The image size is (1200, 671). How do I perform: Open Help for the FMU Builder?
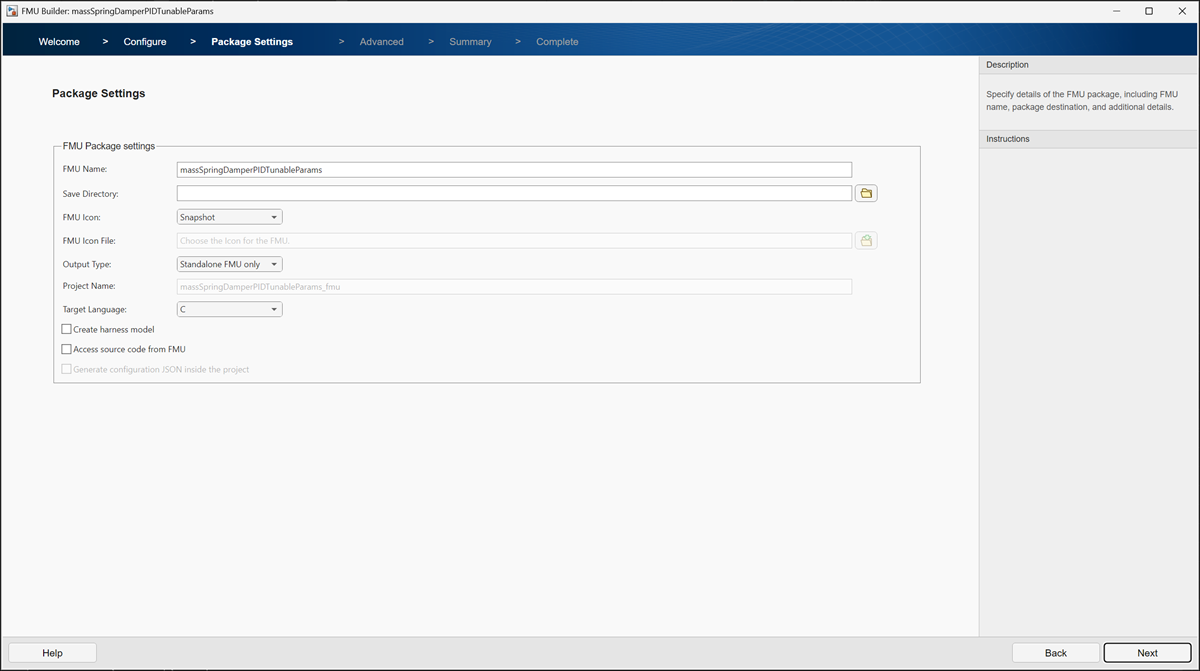(52, 652)
